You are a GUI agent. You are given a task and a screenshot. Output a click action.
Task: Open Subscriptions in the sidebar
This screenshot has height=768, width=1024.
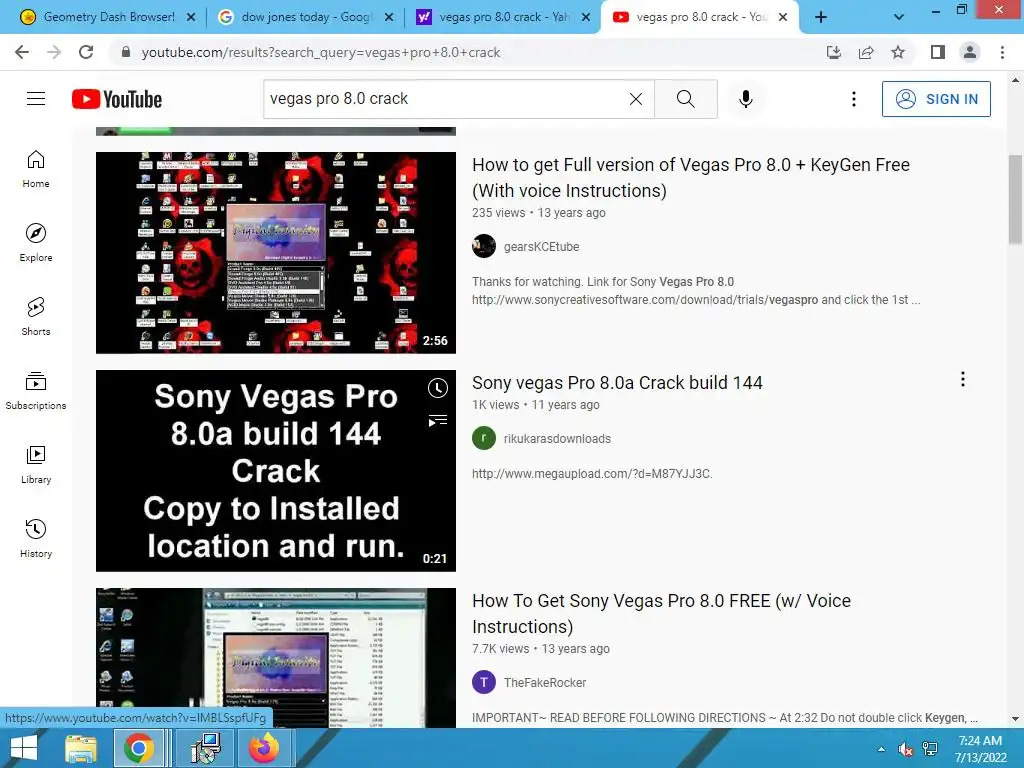click(36, 391)
